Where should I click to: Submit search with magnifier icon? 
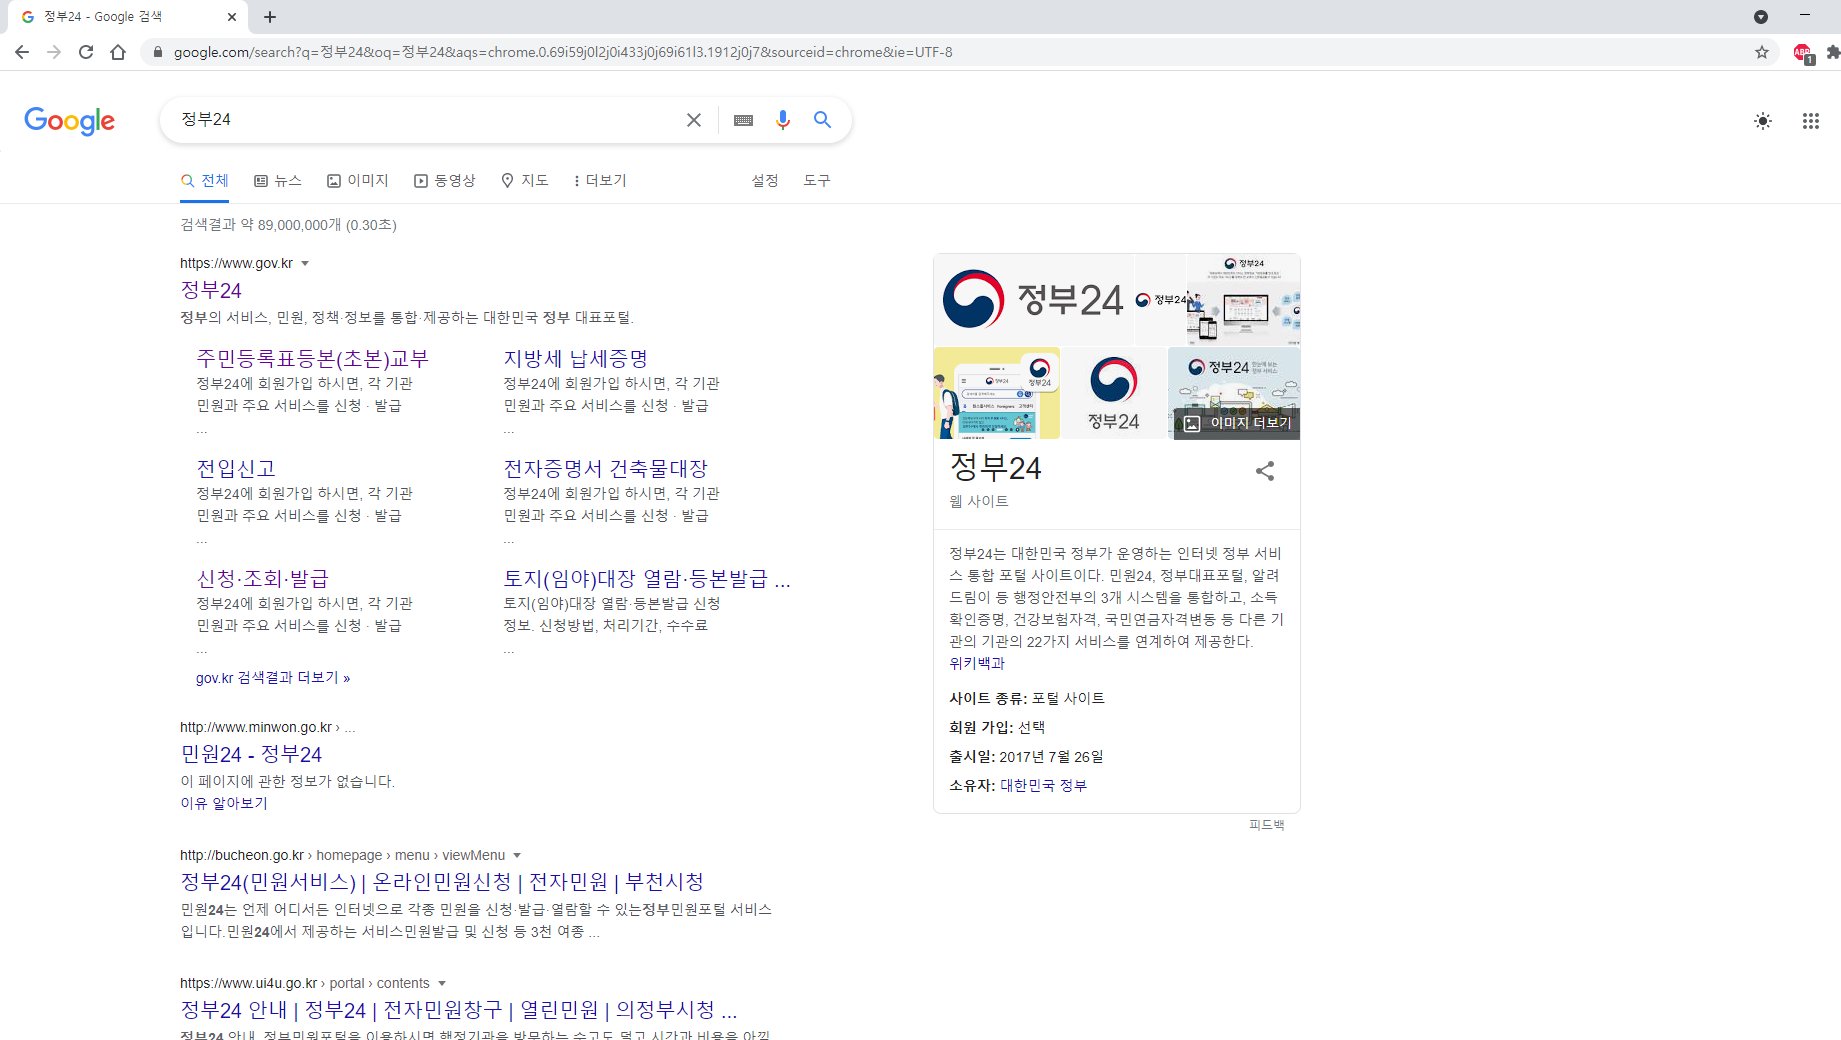coord(822,120)
